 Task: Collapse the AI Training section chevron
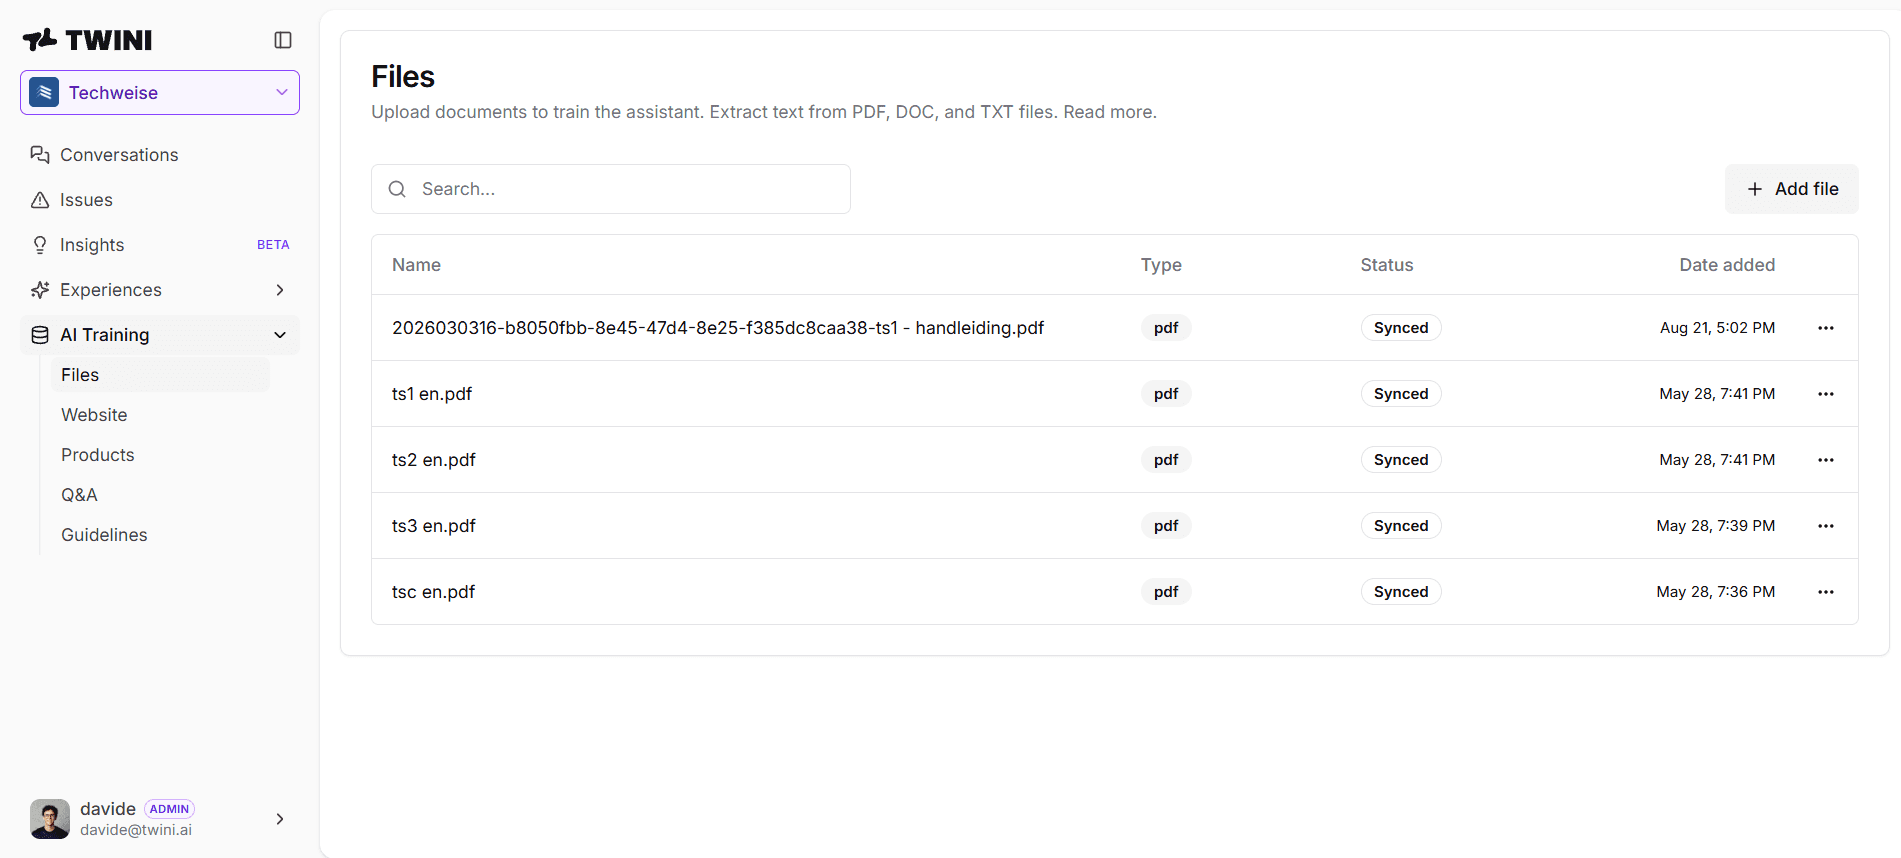280,335
